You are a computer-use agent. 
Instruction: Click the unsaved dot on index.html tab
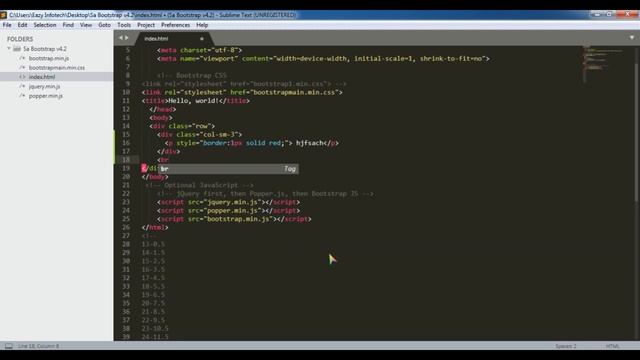coord(202,39)
